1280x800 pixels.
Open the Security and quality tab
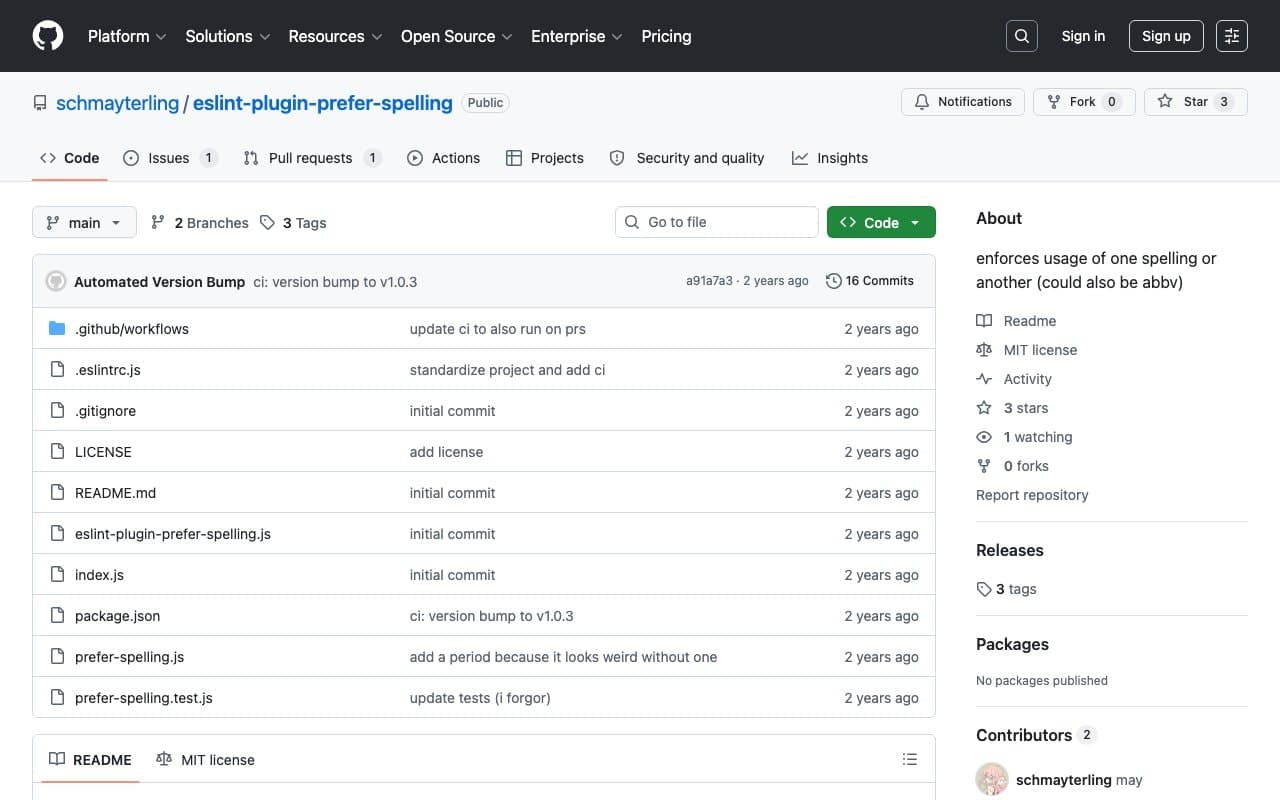[687, 158]
